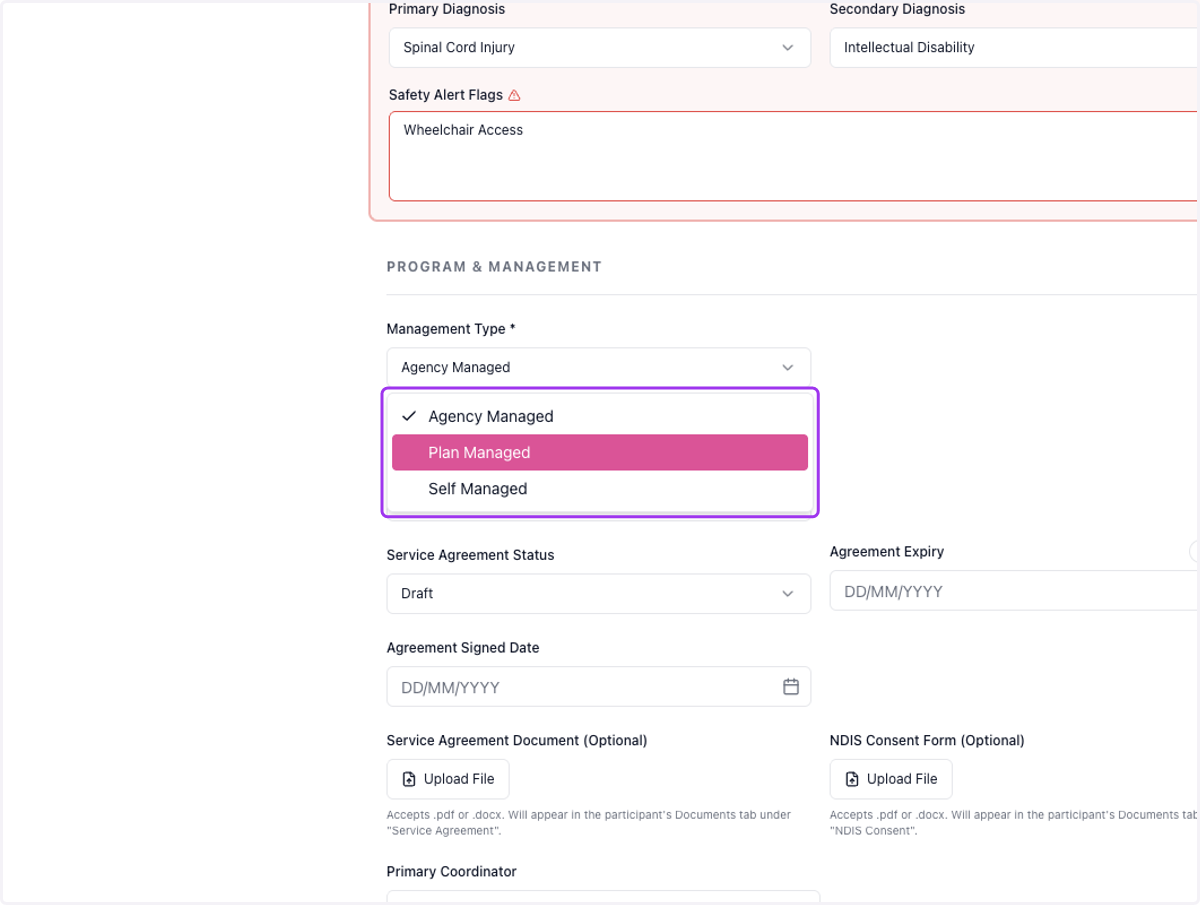Click the Primary Coordinator label
1200x905 pixels.
click(452, 872)
